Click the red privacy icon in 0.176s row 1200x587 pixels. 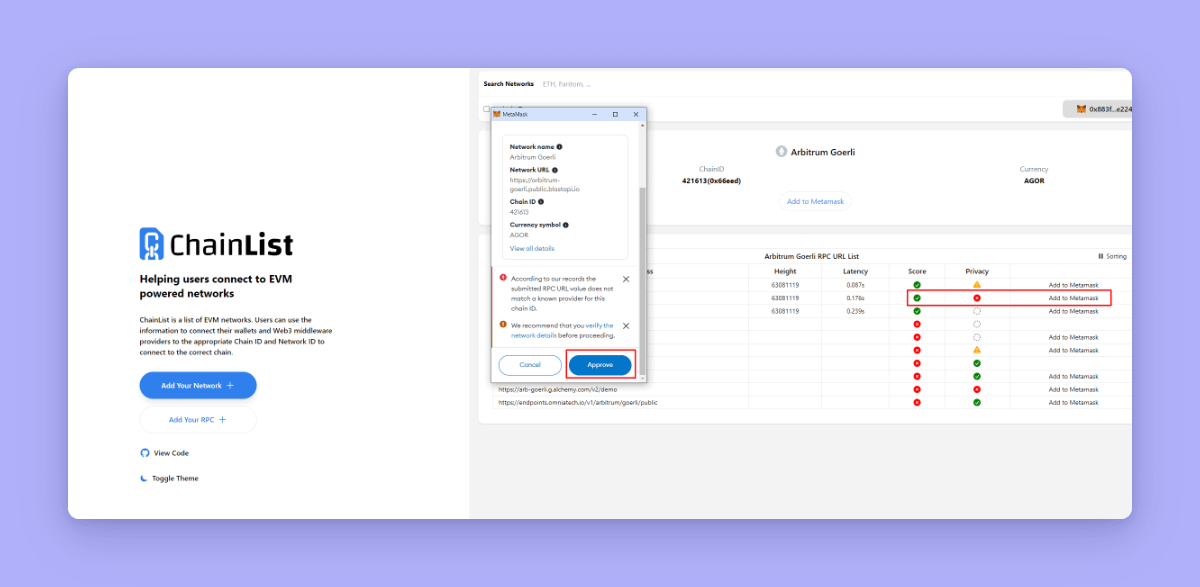(x=977, y=298)
